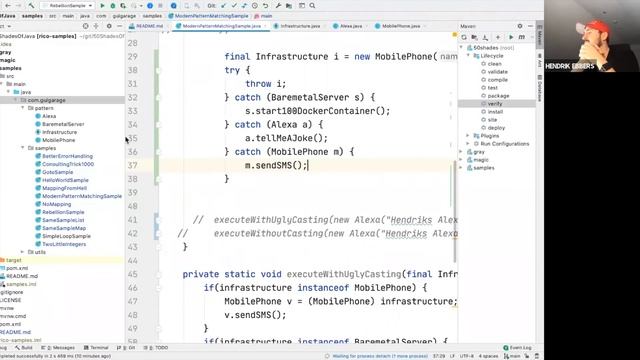The image size is (640, 360).
Task: Expand the Plugins node in Maven
Action: point(468,136)
